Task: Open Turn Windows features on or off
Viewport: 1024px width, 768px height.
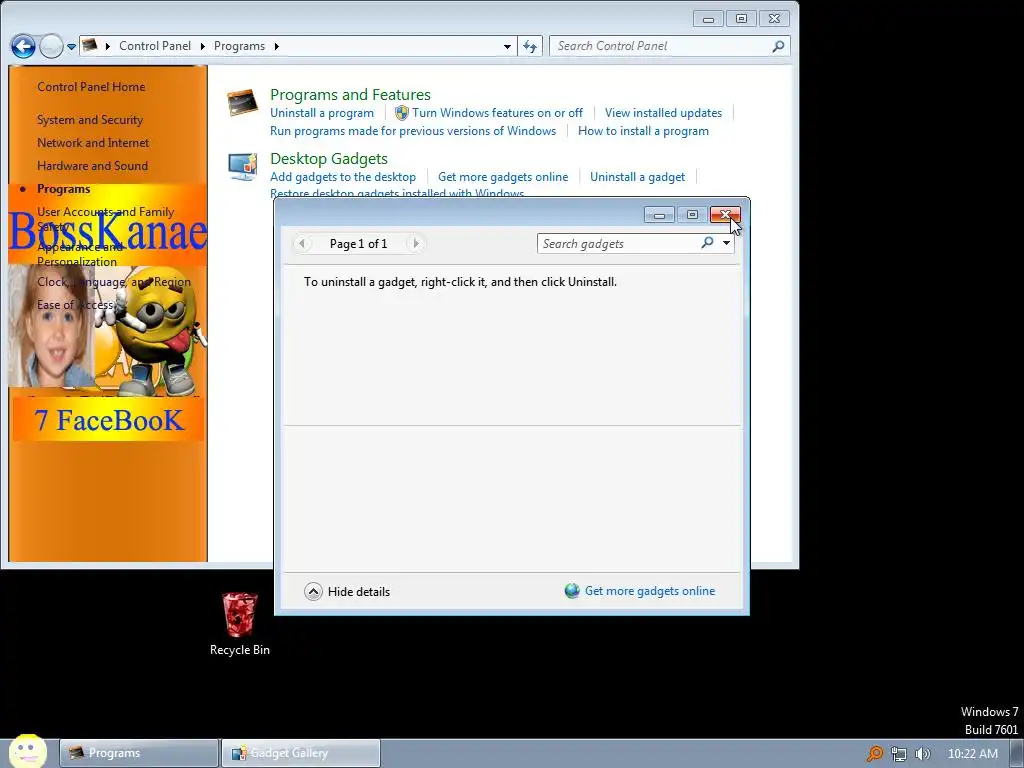Action: click(x=497, y=113)
